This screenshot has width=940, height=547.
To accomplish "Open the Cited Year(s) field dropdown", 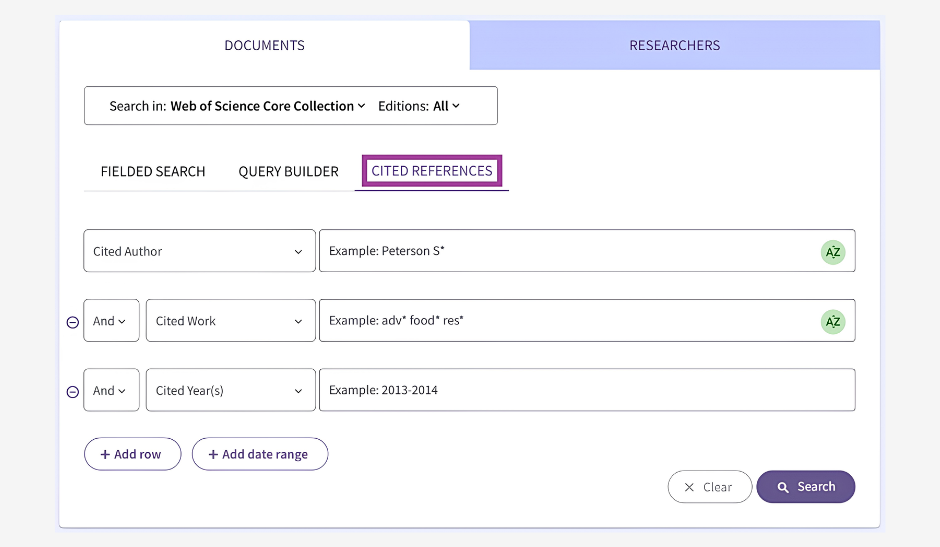I will click(231, 390).
